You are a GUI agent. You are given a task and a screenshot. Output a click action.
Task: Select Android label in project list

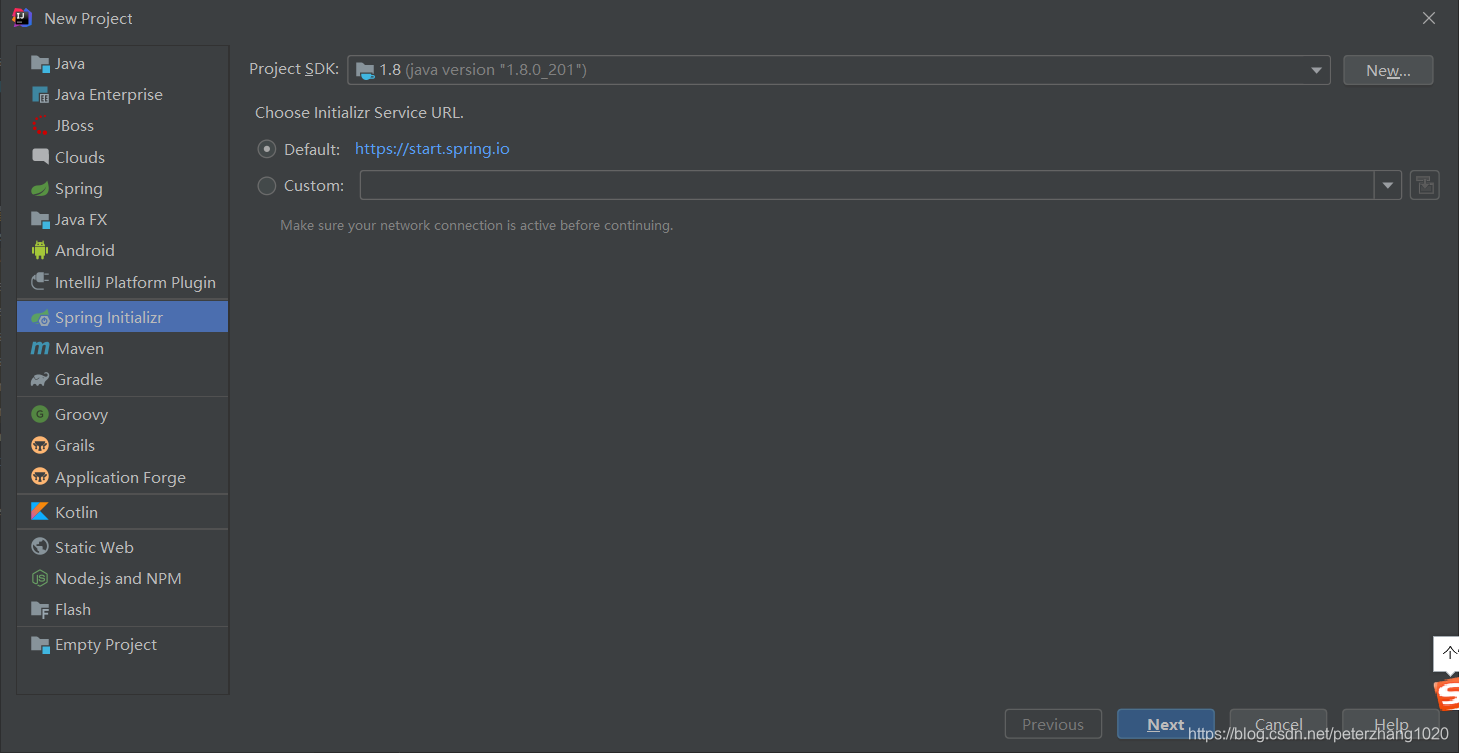(x=85, y=250)
